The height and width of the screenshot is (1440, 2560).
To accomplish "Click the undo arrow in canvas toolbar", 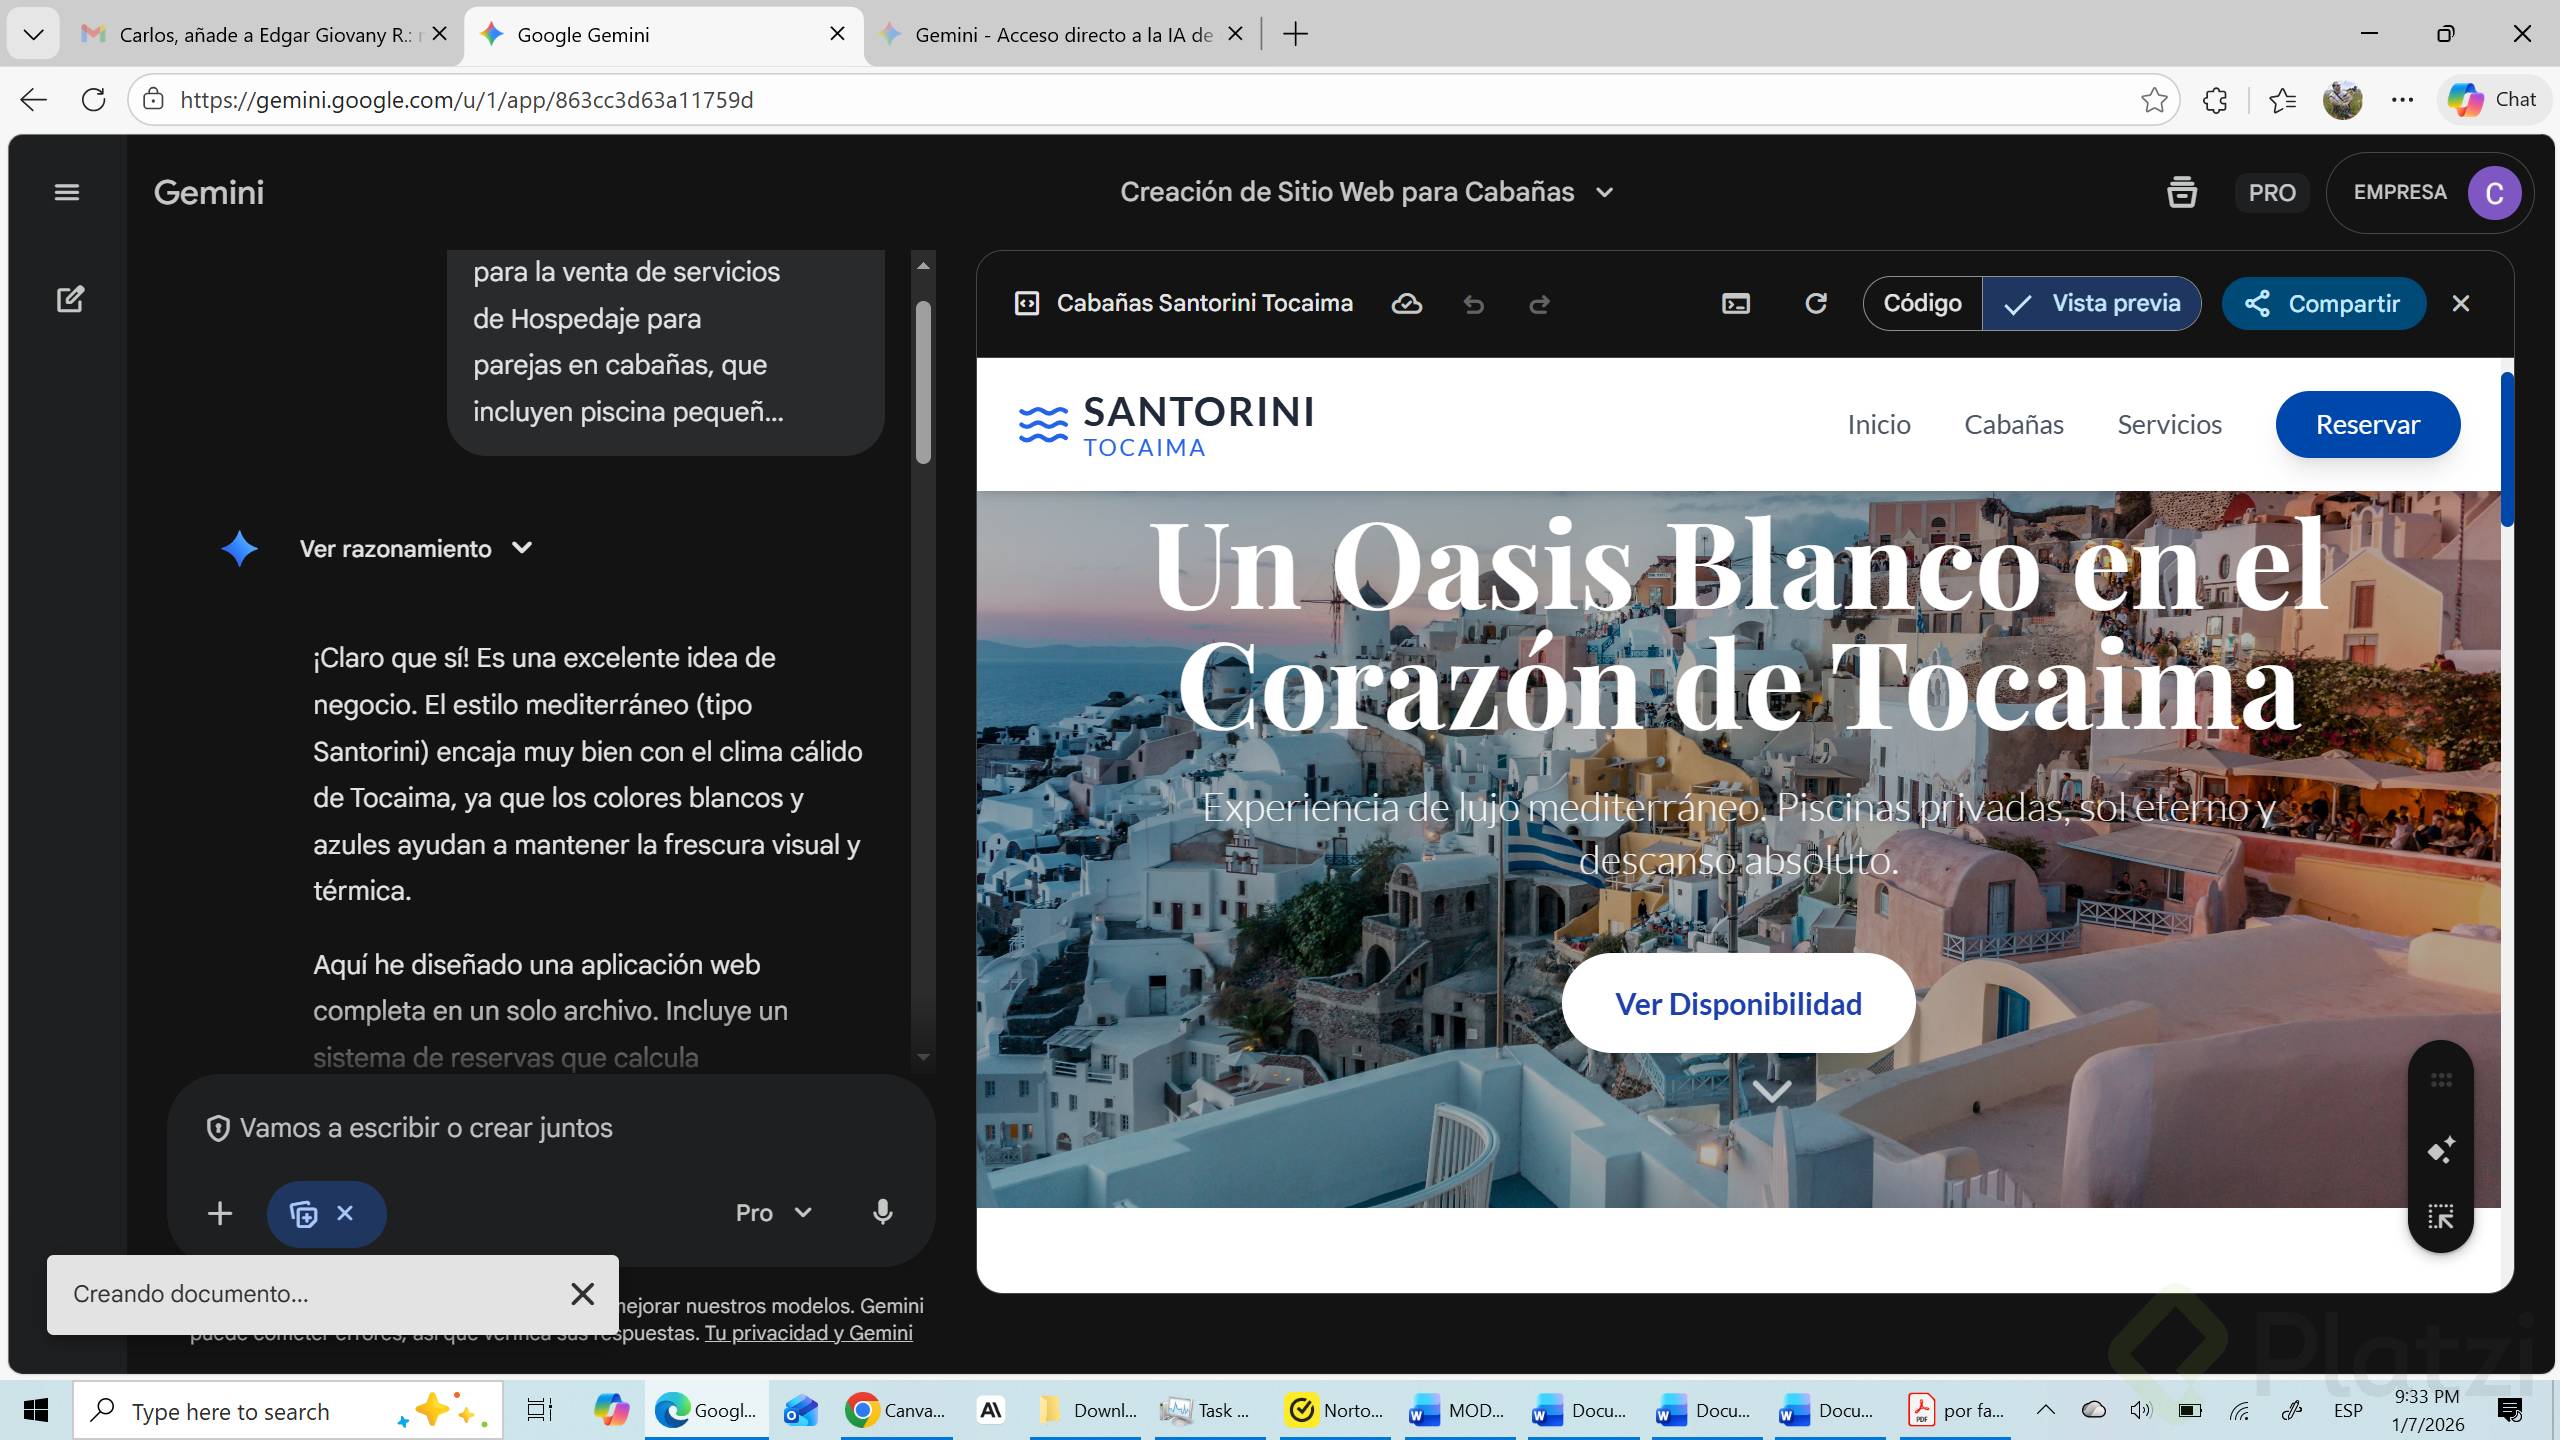I will pos(1473,304).
